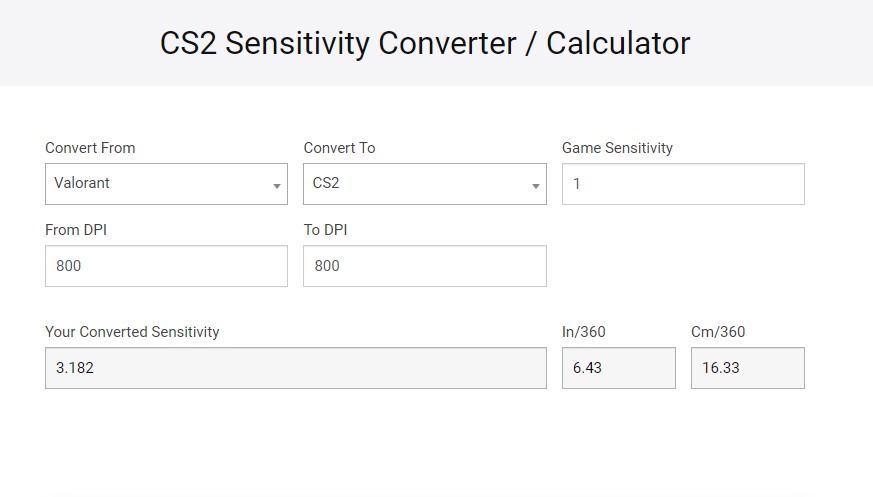Click the In/360 result field showing 6.43
The image size is (873, 497).
pyautogui.click(x=618, y=368)
